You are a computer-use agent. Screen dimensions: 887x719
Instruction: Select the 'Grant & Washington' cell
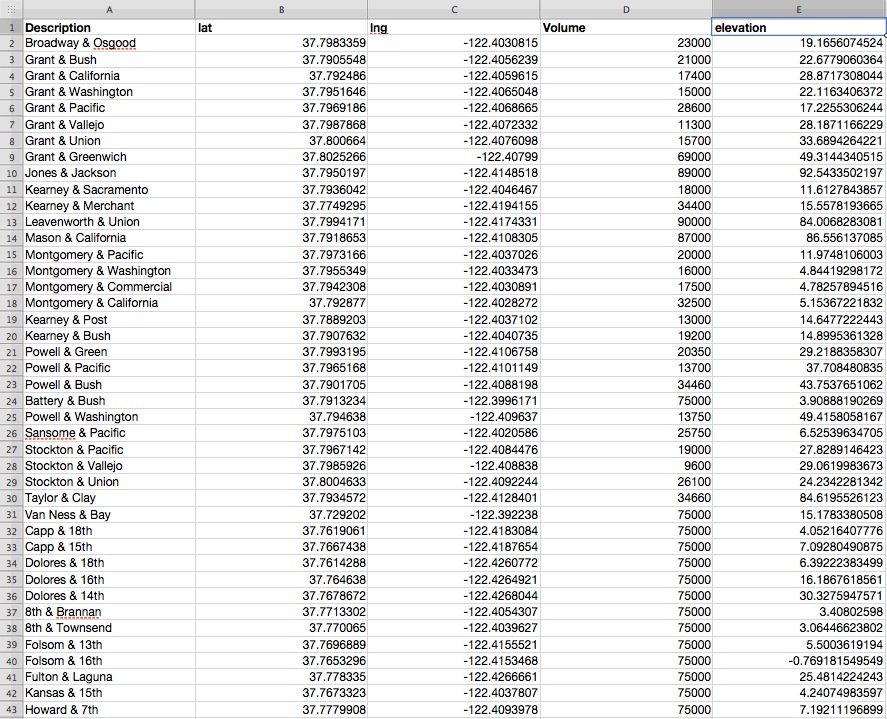[109, 92]
